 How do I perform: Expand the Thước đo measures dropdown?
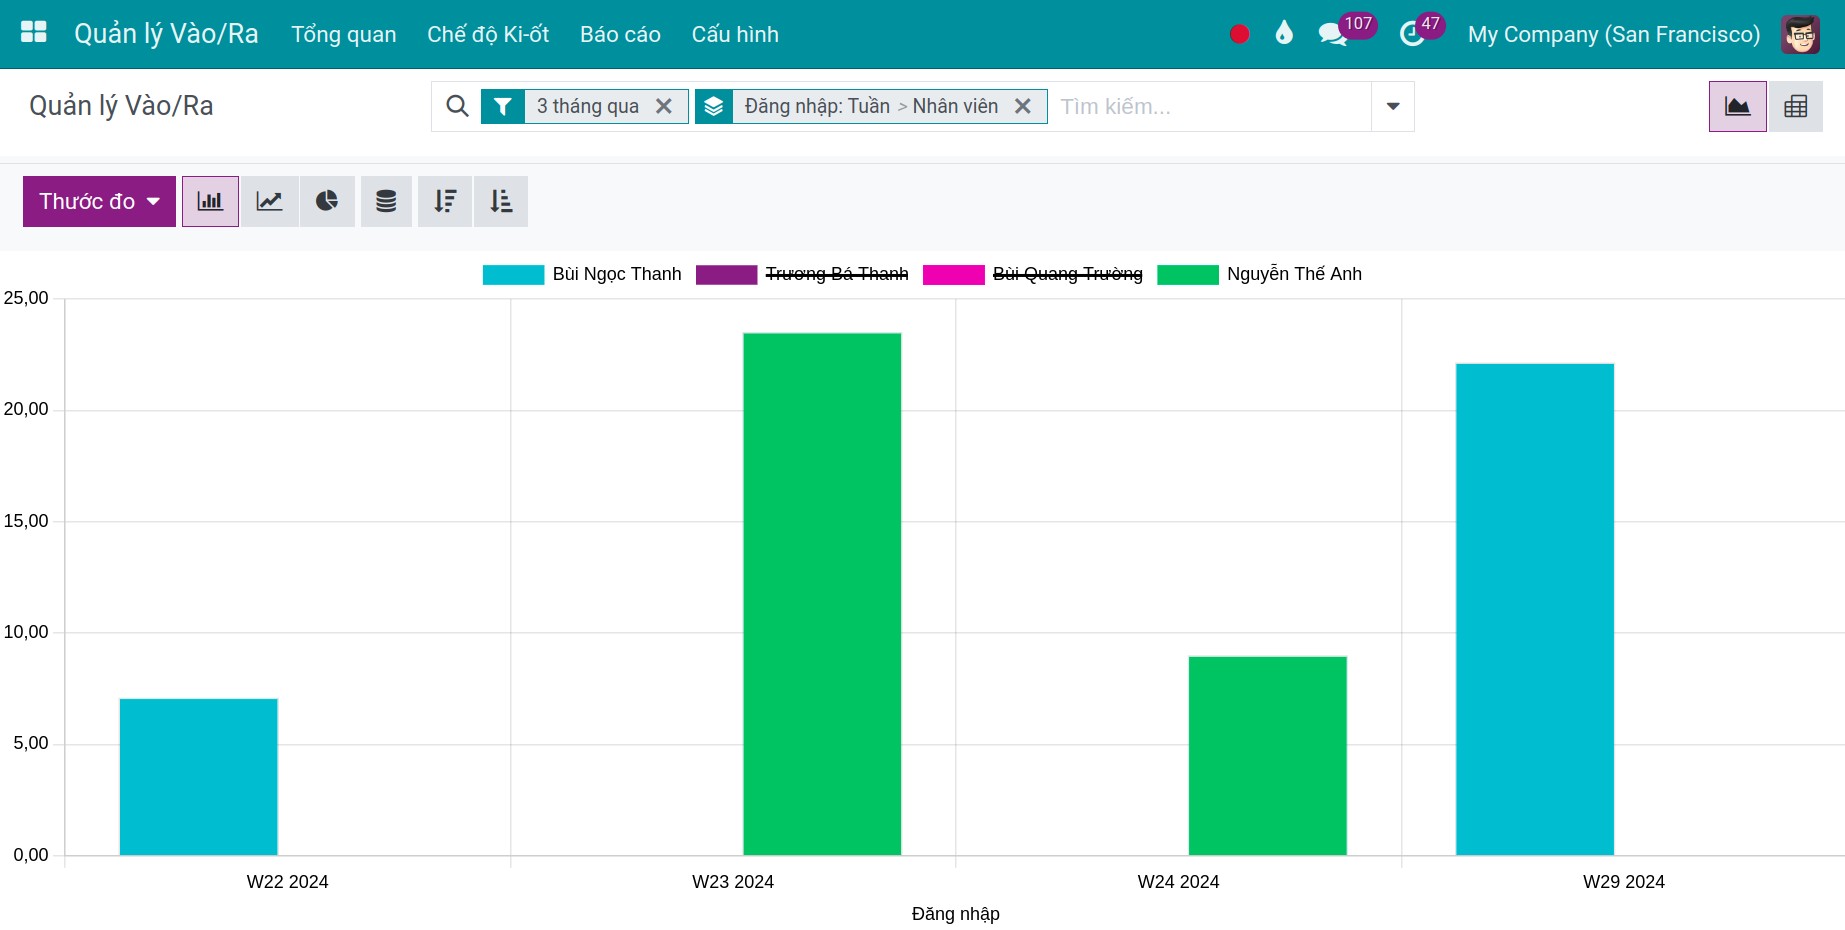coord(99,201)
